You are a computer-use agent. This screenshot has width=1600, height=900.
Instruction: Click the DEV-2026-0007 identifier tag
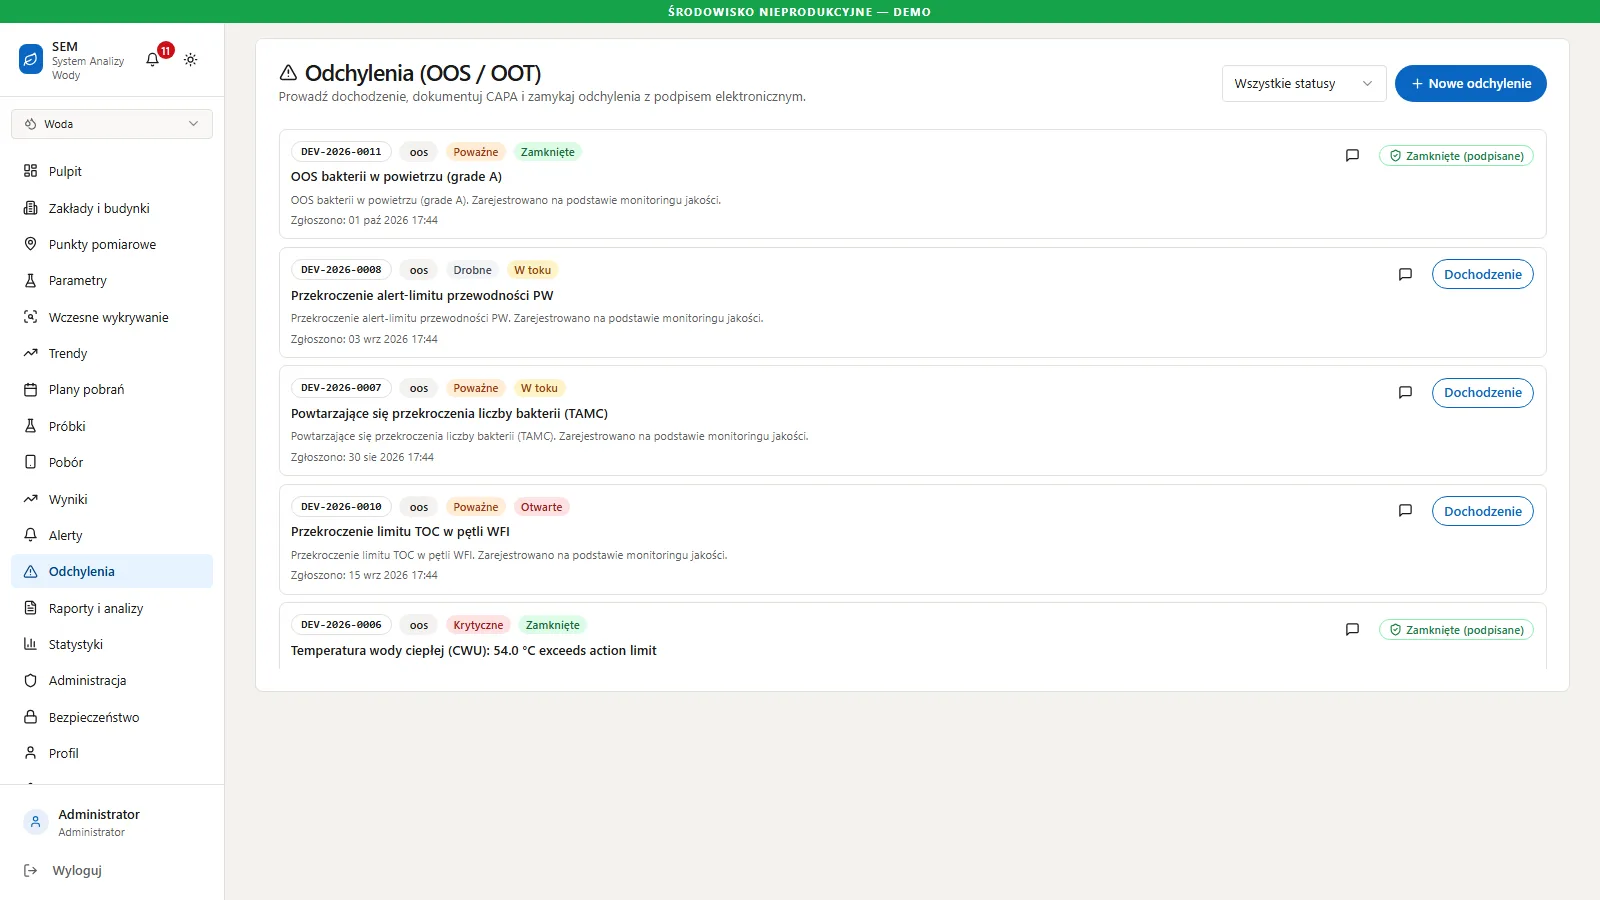pos(341,388)
